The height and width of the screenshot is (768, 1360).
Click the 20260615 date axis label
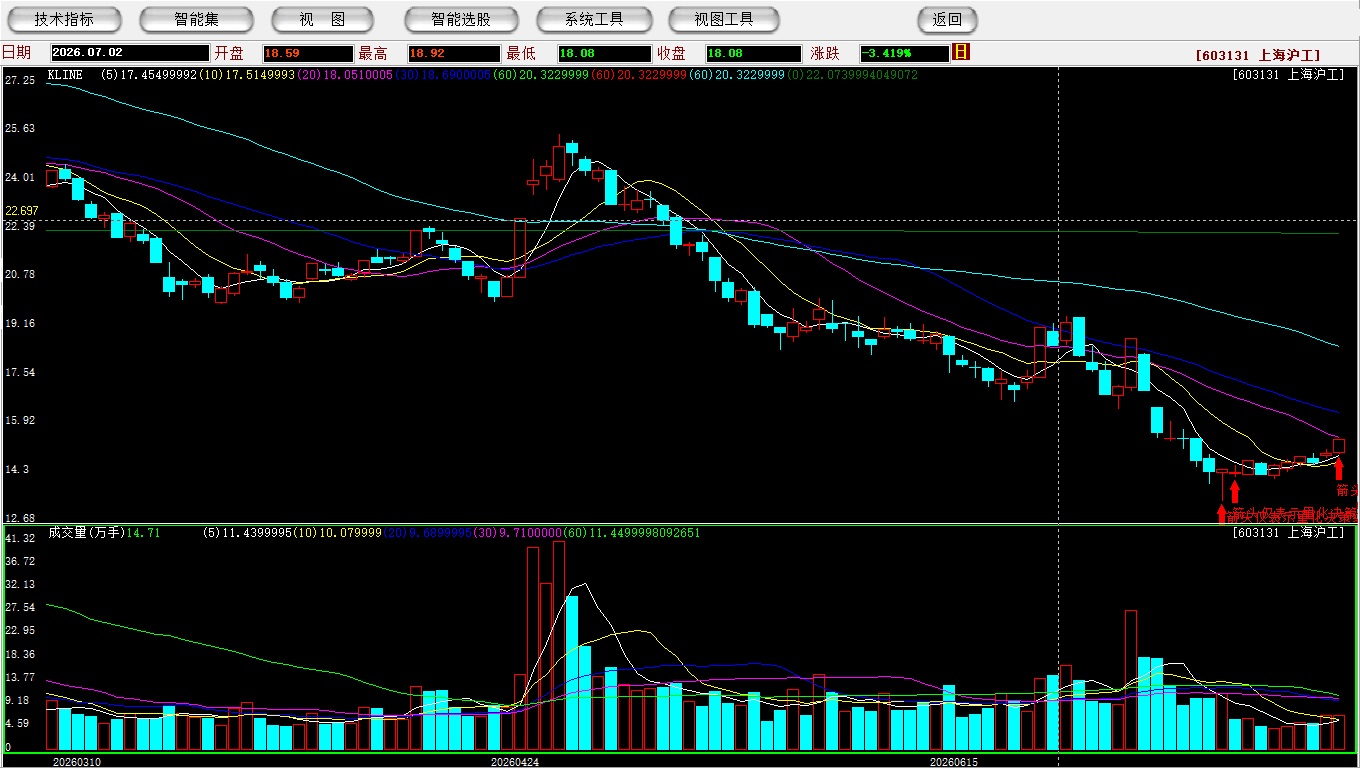pos(954,761)
